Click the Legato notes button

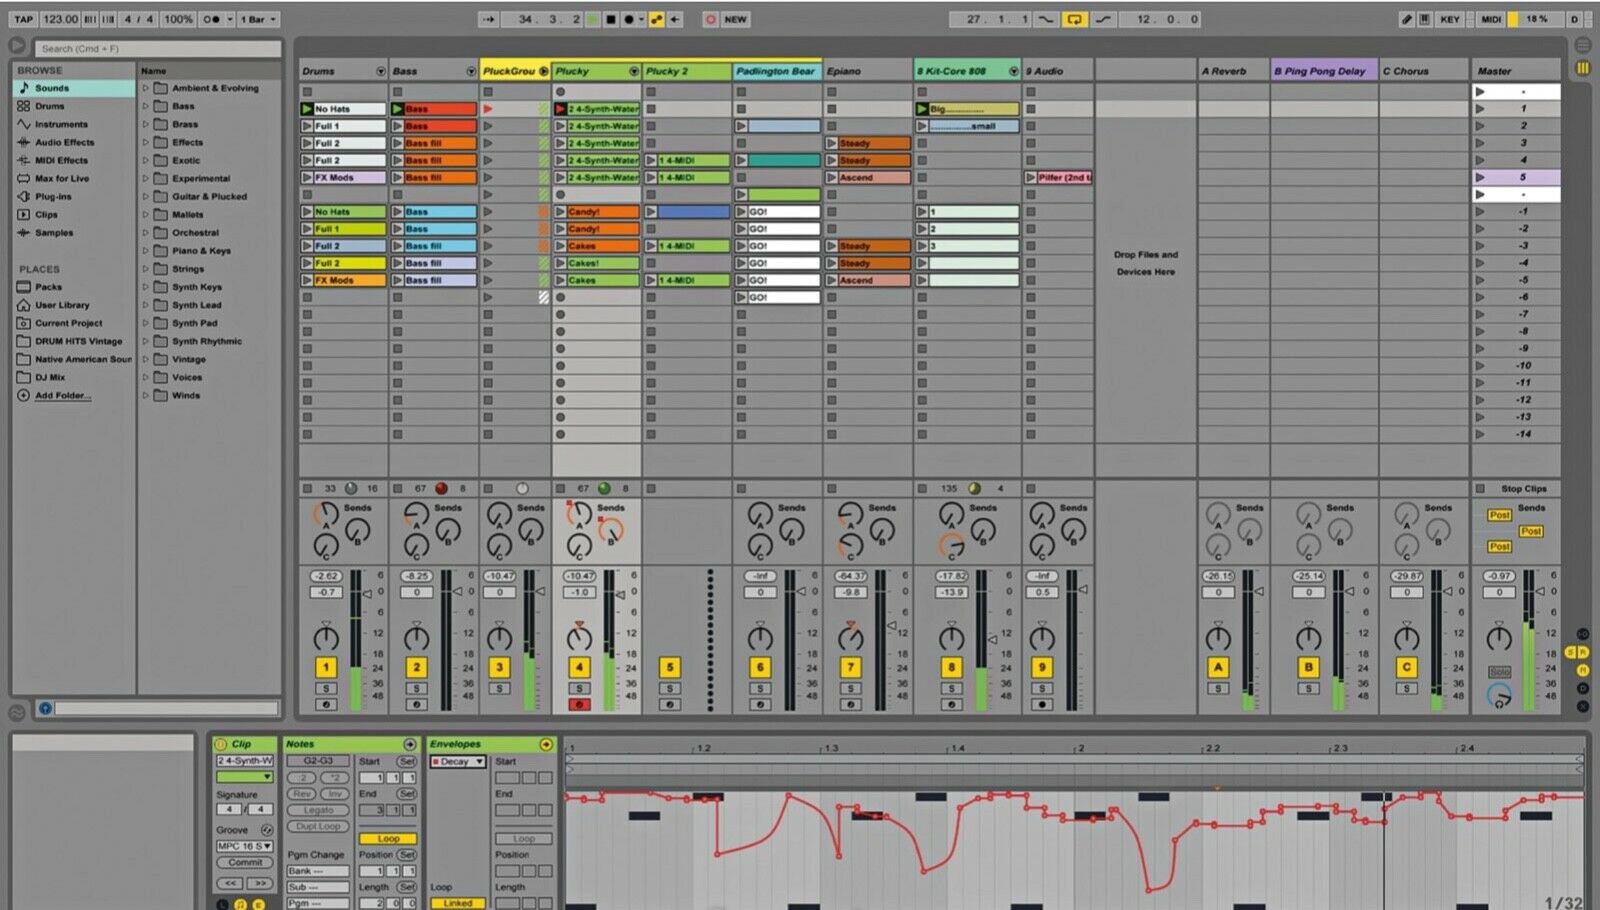[x=318, y=810]
